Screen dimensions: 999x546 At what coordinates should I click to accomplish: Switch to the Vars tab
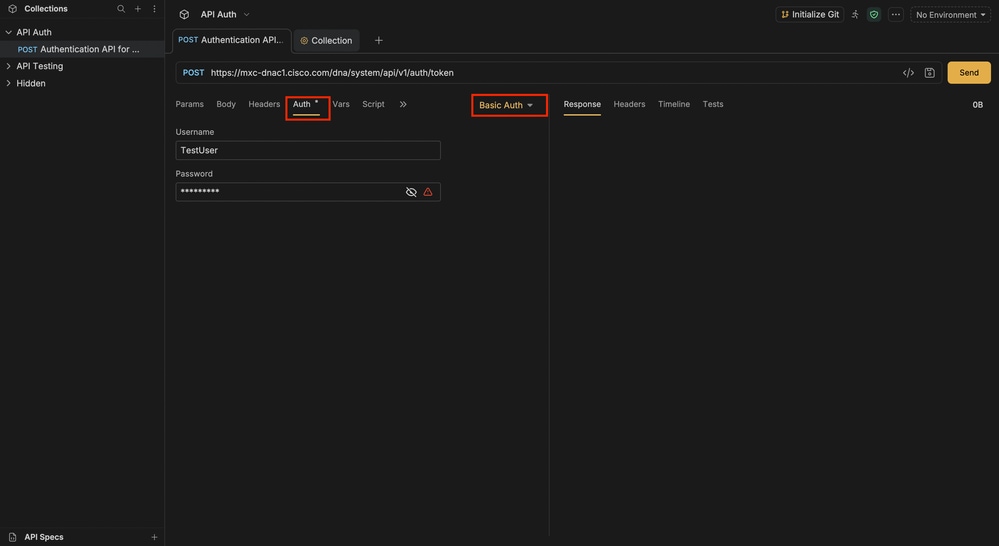(x=341, y=104)
